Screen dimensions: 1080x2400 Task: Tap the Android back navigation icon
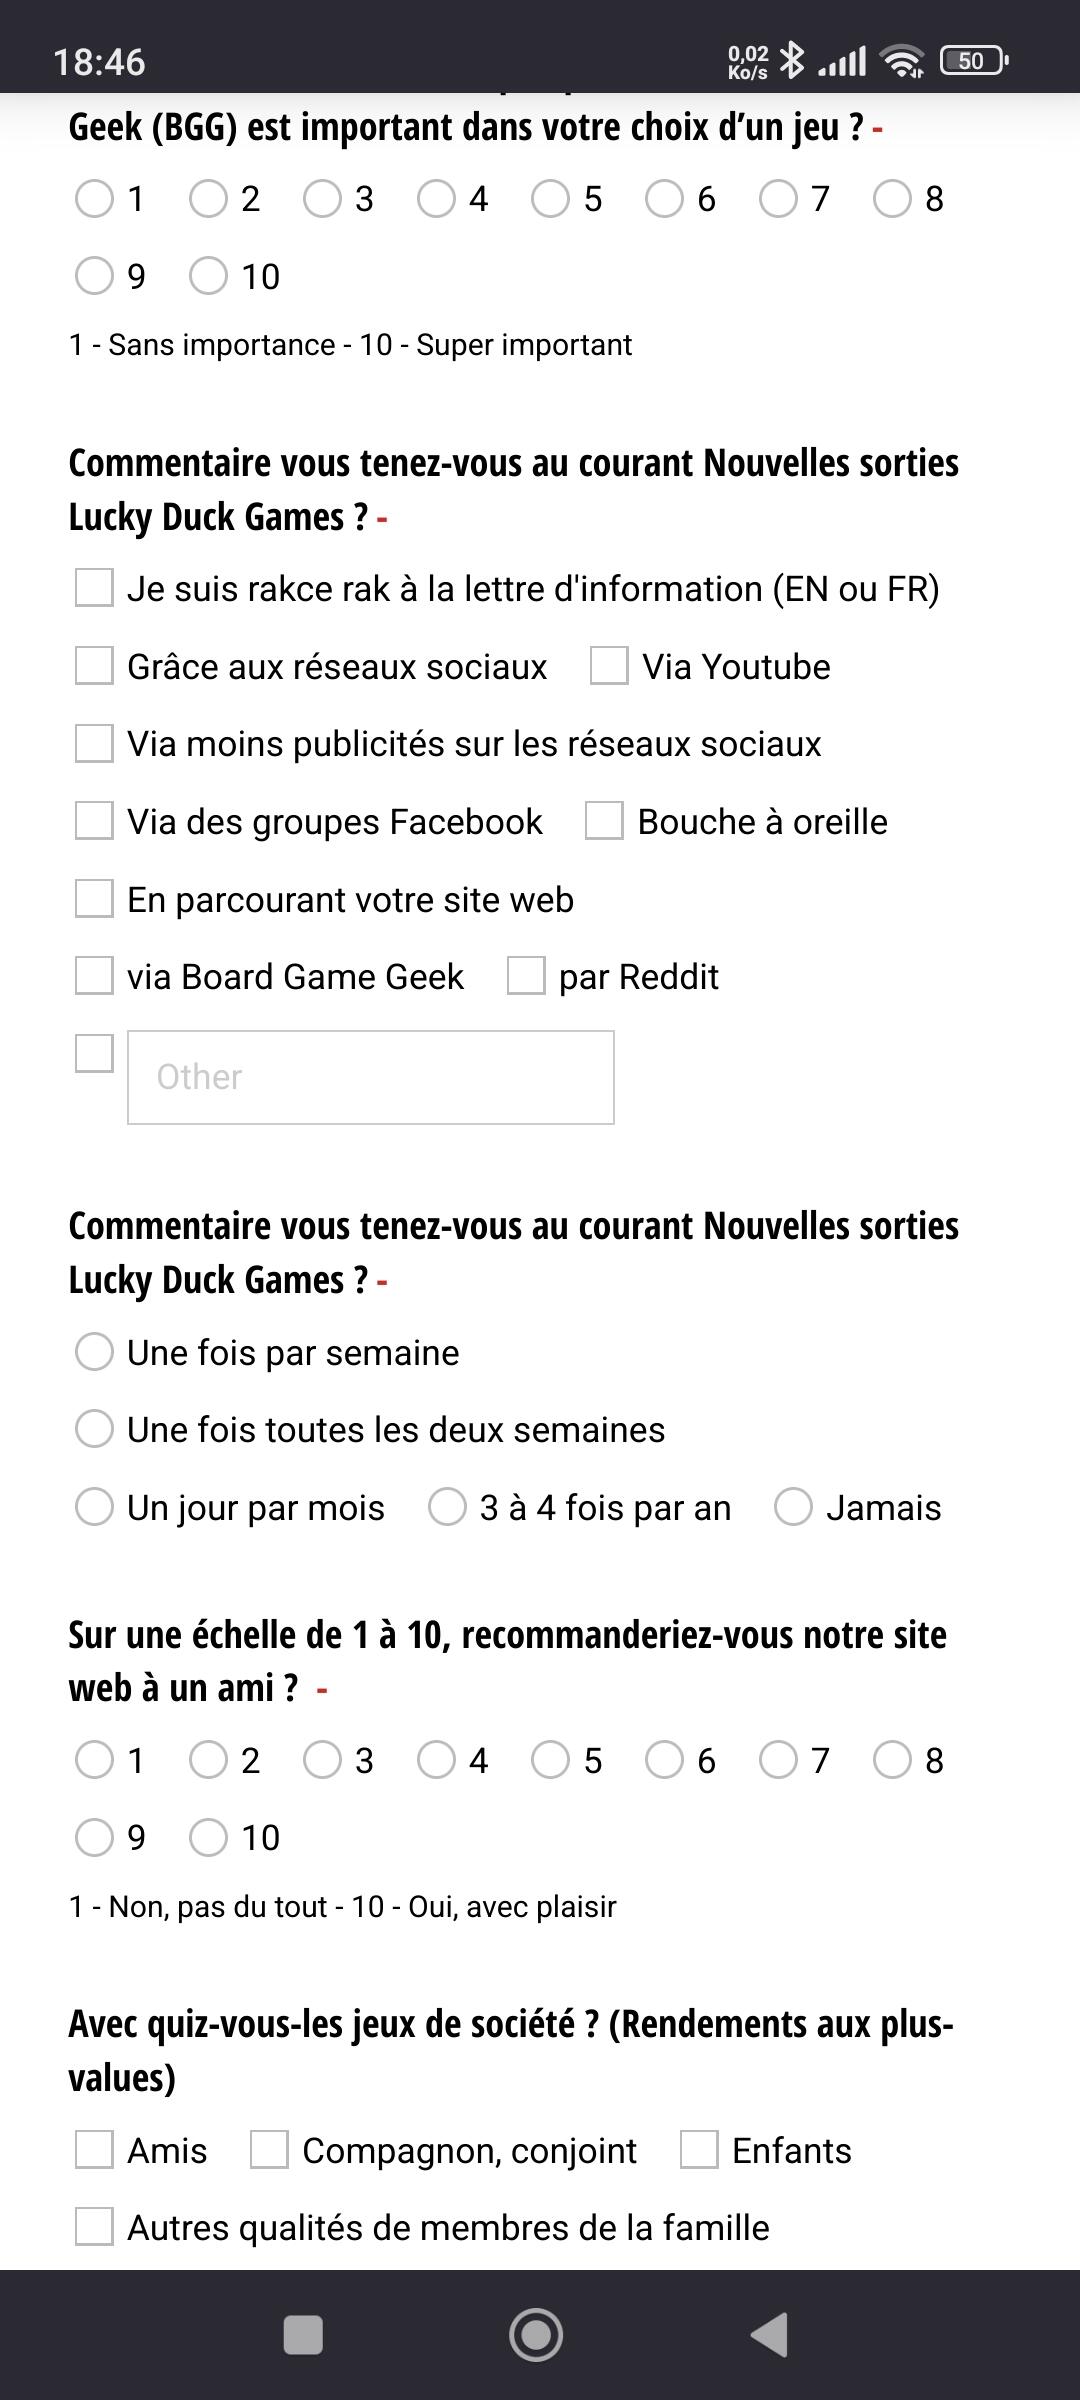(769, 2335)
